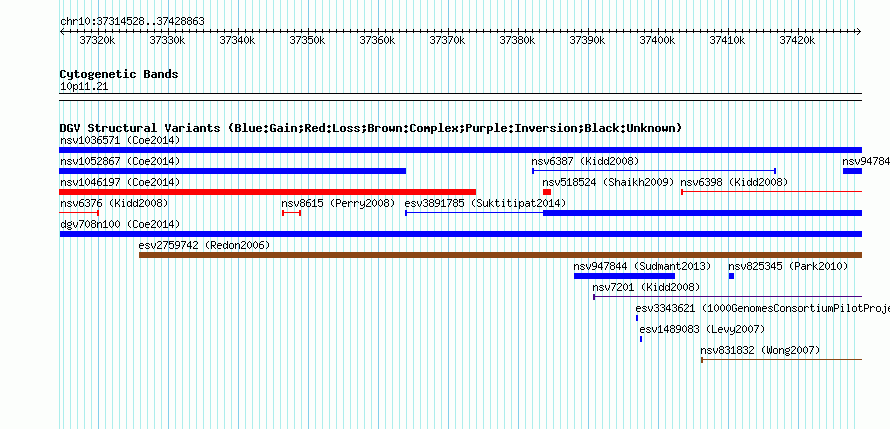Viewport: 890px width, 429px height.
Task: Click the nsv6387 thin blue variant line
Action: 654,171
